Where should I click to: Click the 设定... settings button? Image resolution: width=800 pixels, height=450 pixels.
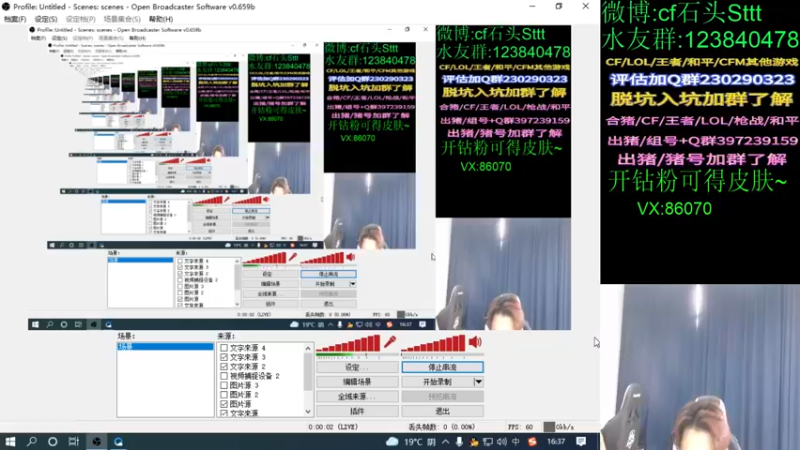(x=357, y=367)
